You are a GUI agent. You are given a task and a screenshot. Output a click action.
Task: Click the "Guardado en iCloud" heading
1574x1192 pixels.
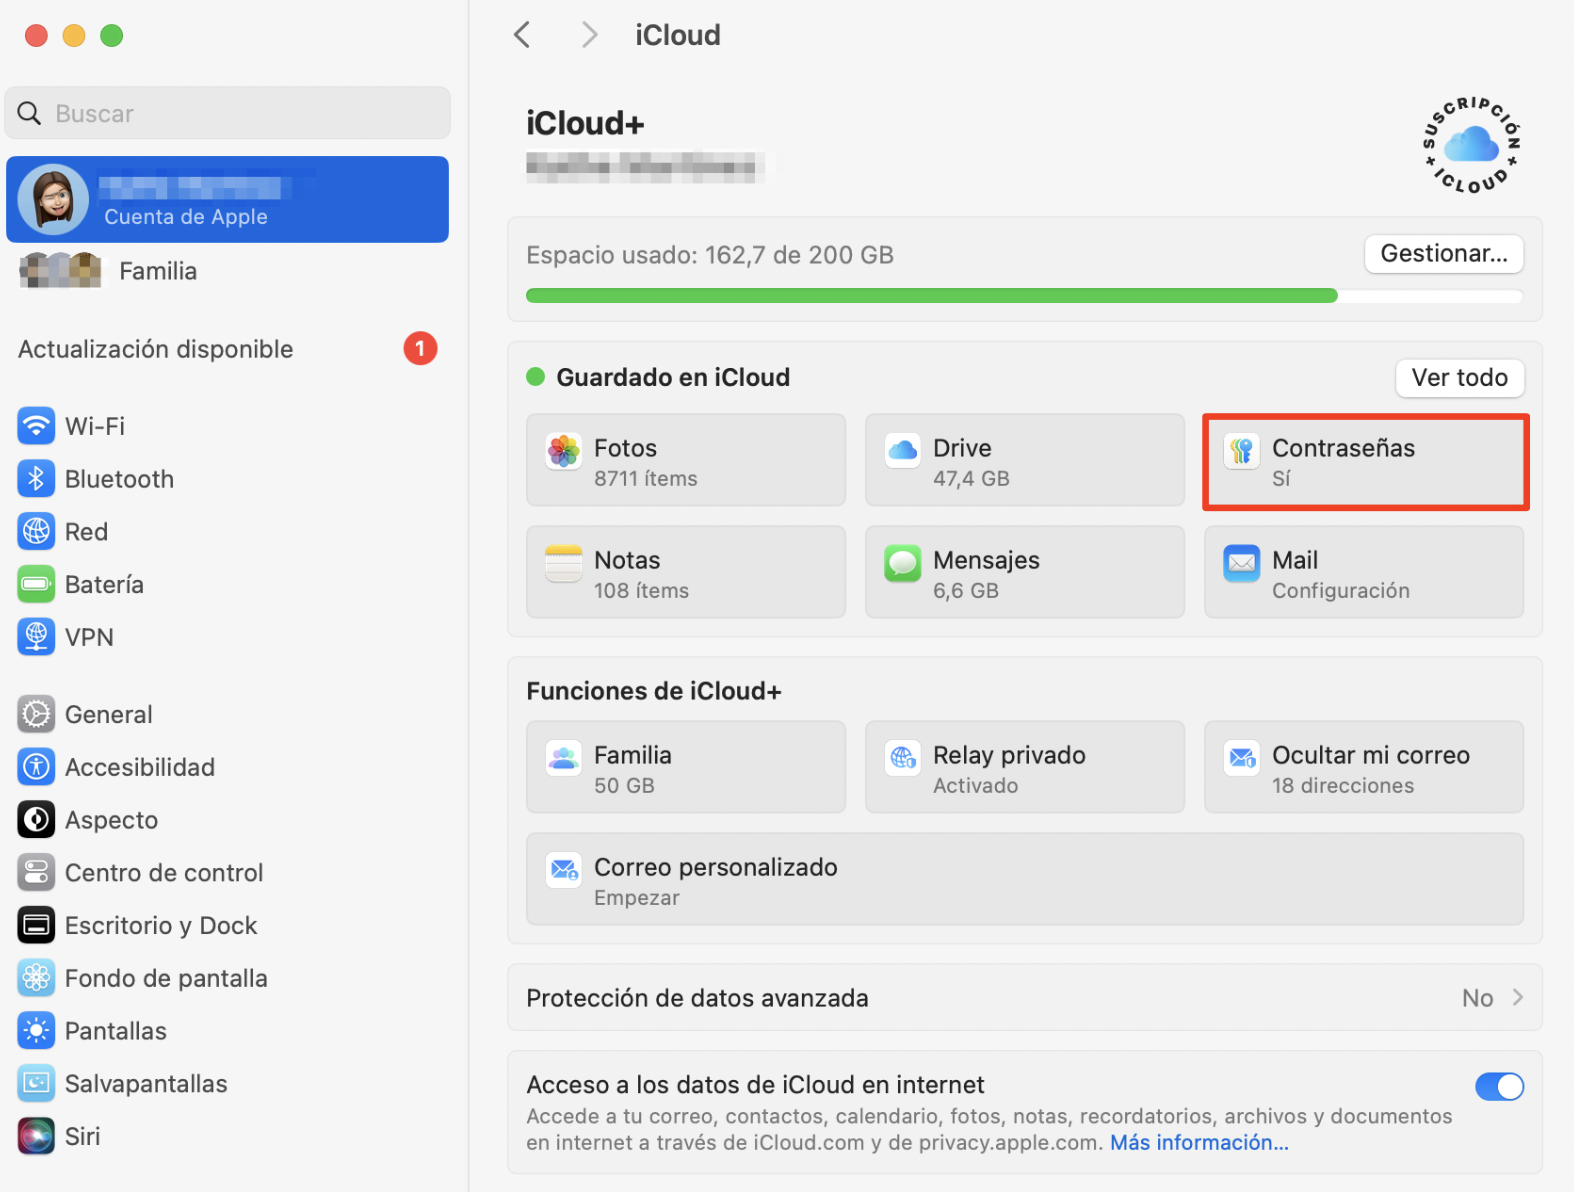(x=673, y=377)
